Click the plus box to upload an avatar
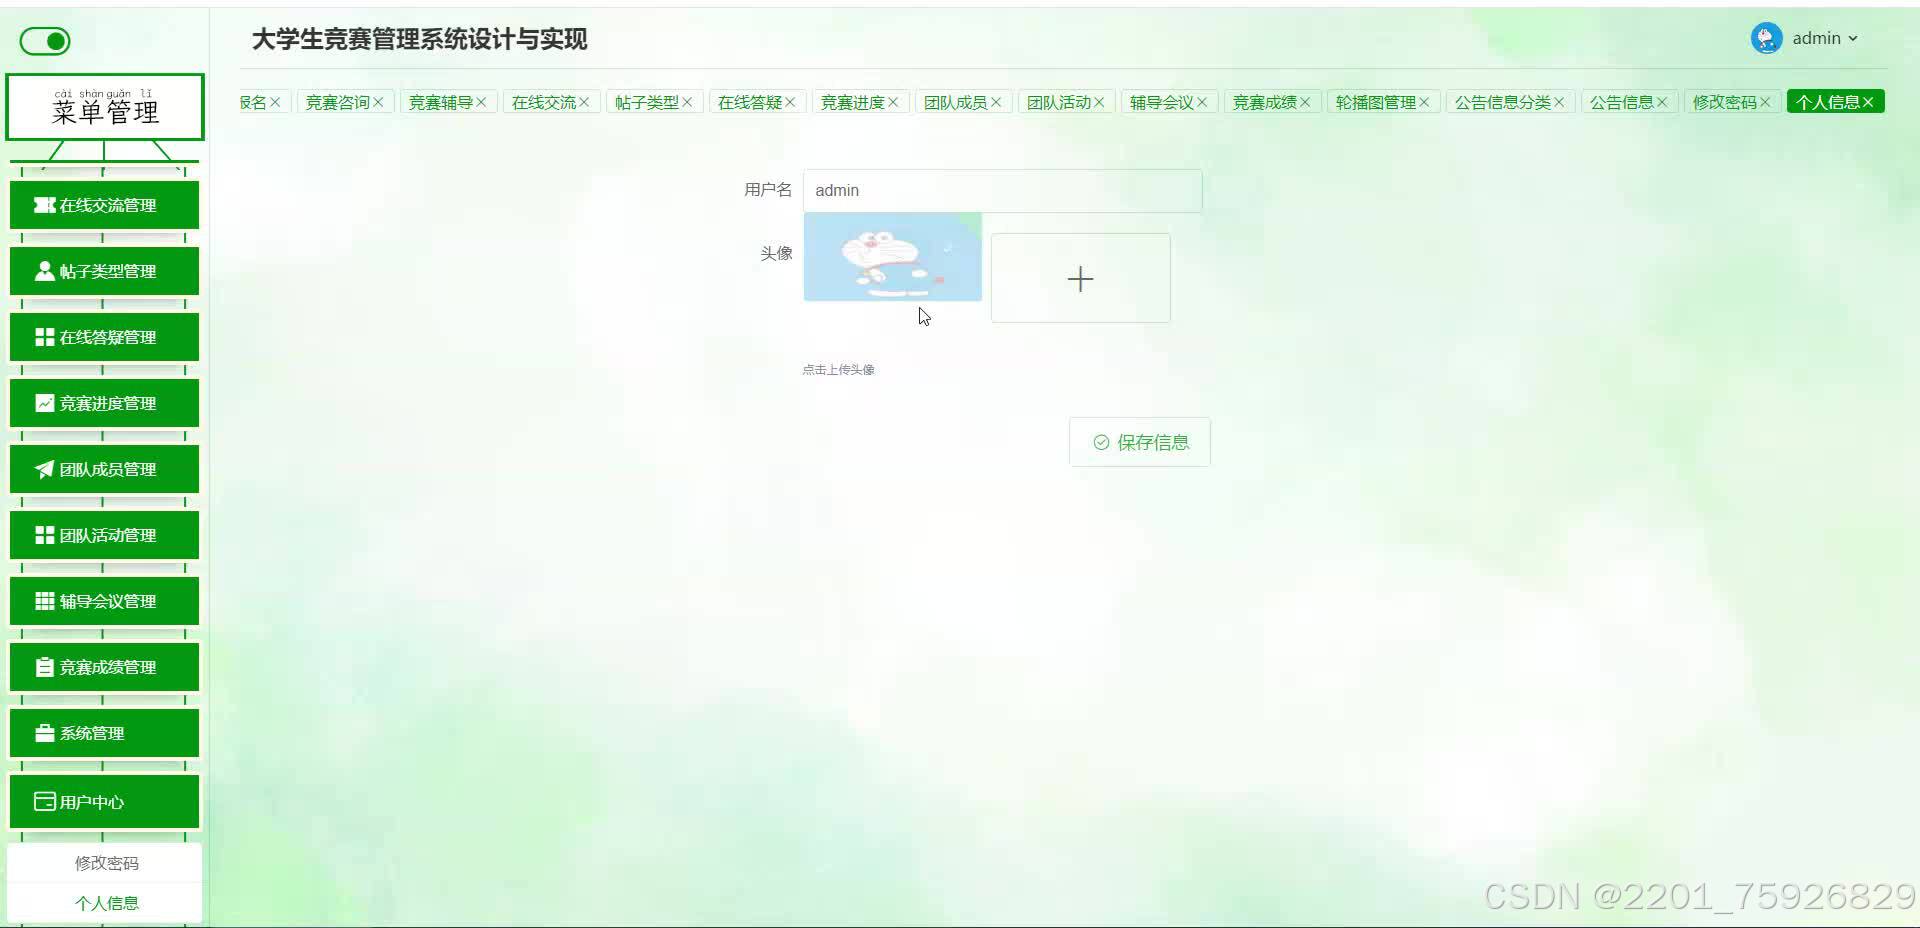This screenshot has height=928, width=1920. [x=1079, y=278]
